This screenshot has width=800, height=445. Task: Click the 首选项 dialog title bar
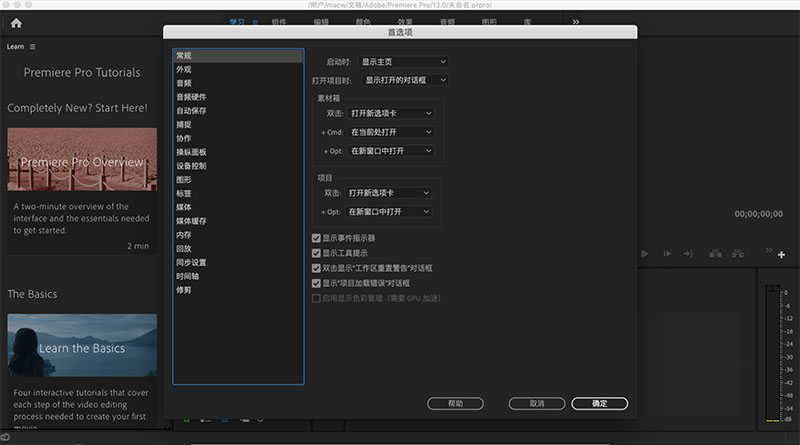(400, 32)
